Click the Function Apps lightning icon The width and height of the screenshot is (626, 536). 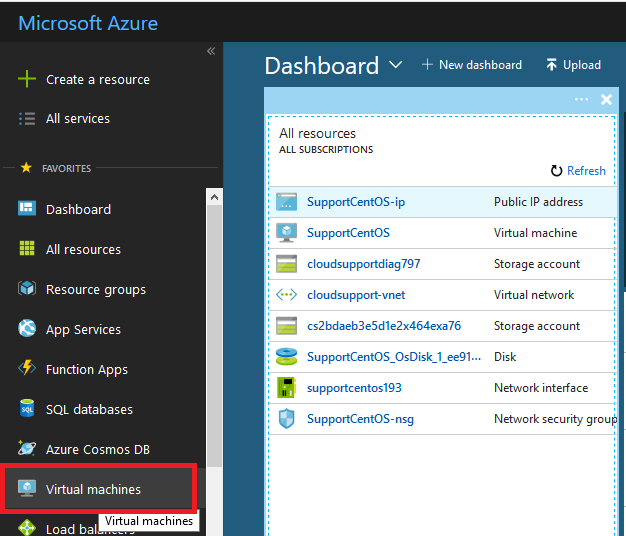[x=27, y=368]
